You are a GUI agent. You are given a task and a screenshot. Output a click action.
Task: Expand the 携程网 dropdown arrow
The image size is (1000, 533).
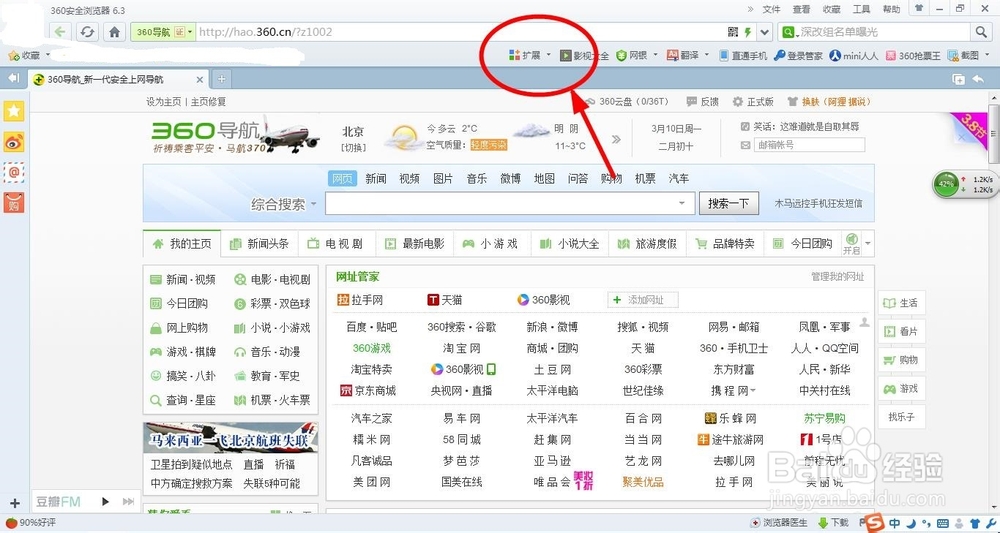click(753, 390)
